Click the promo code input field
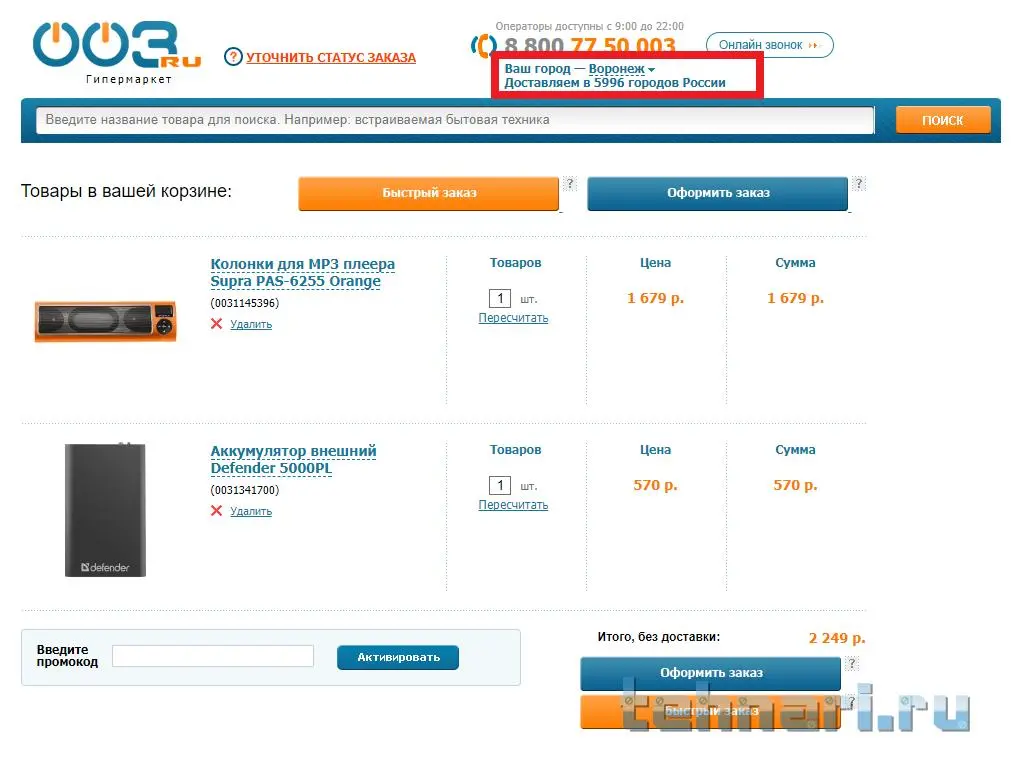 (x=213, y=656)
